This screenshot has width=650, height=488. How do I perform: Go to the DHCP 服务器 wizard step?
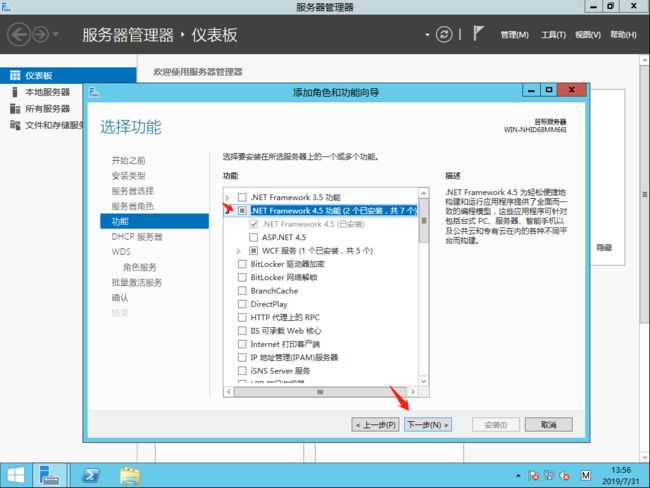point(137,237)
